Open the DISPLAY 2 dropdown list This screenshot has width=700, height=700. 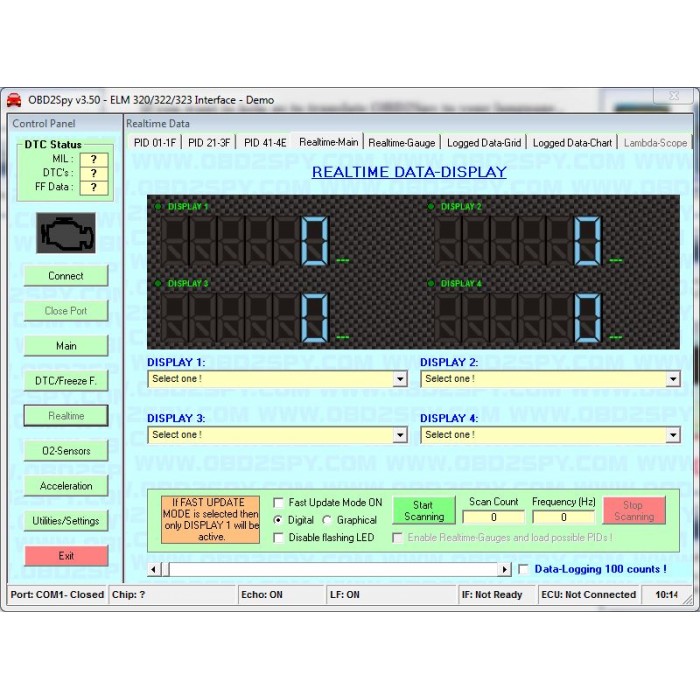pyautogui.click(x=673, y=380)
